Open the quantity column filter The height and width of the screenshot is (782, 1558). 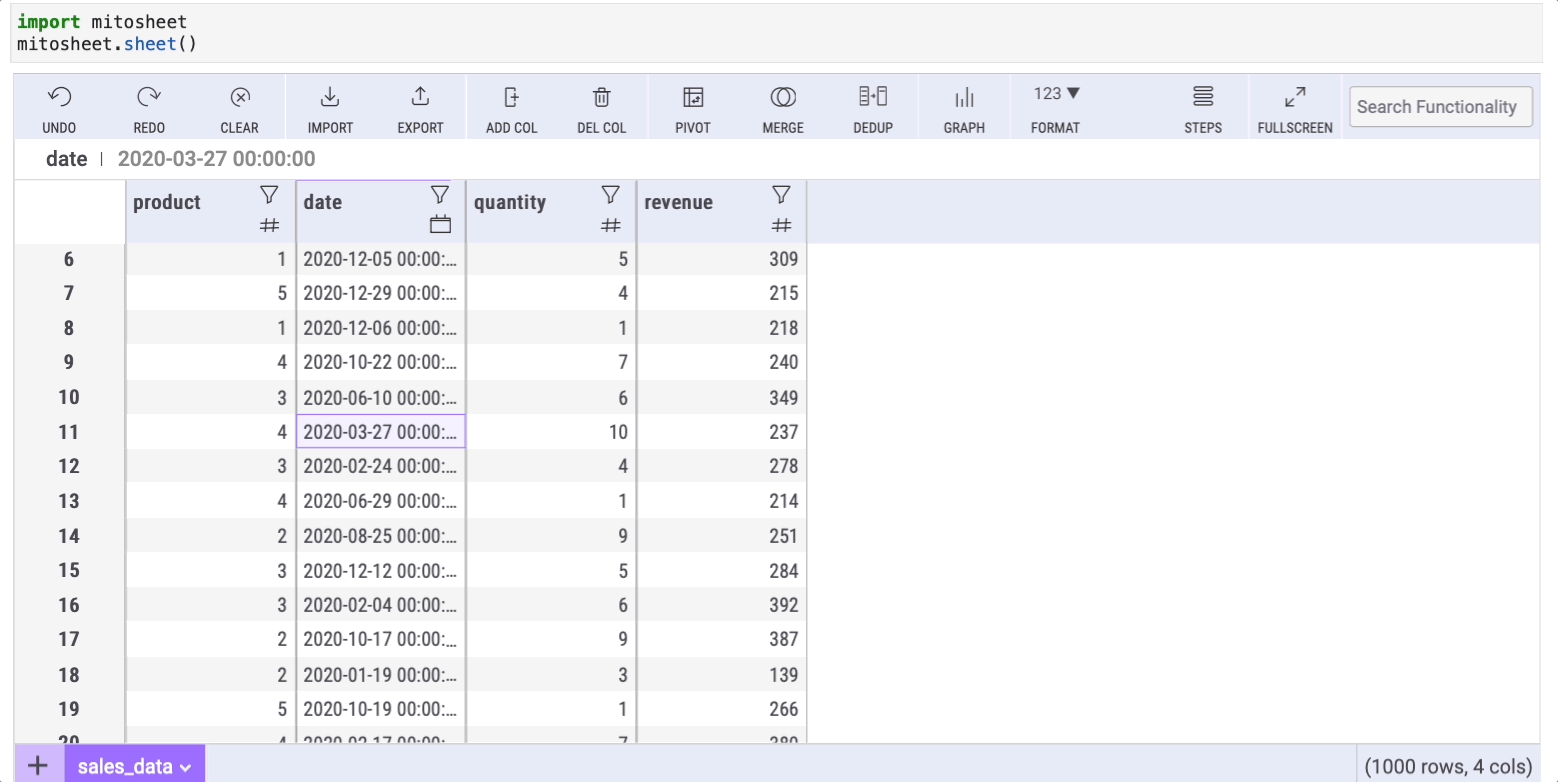coord(611,194)
